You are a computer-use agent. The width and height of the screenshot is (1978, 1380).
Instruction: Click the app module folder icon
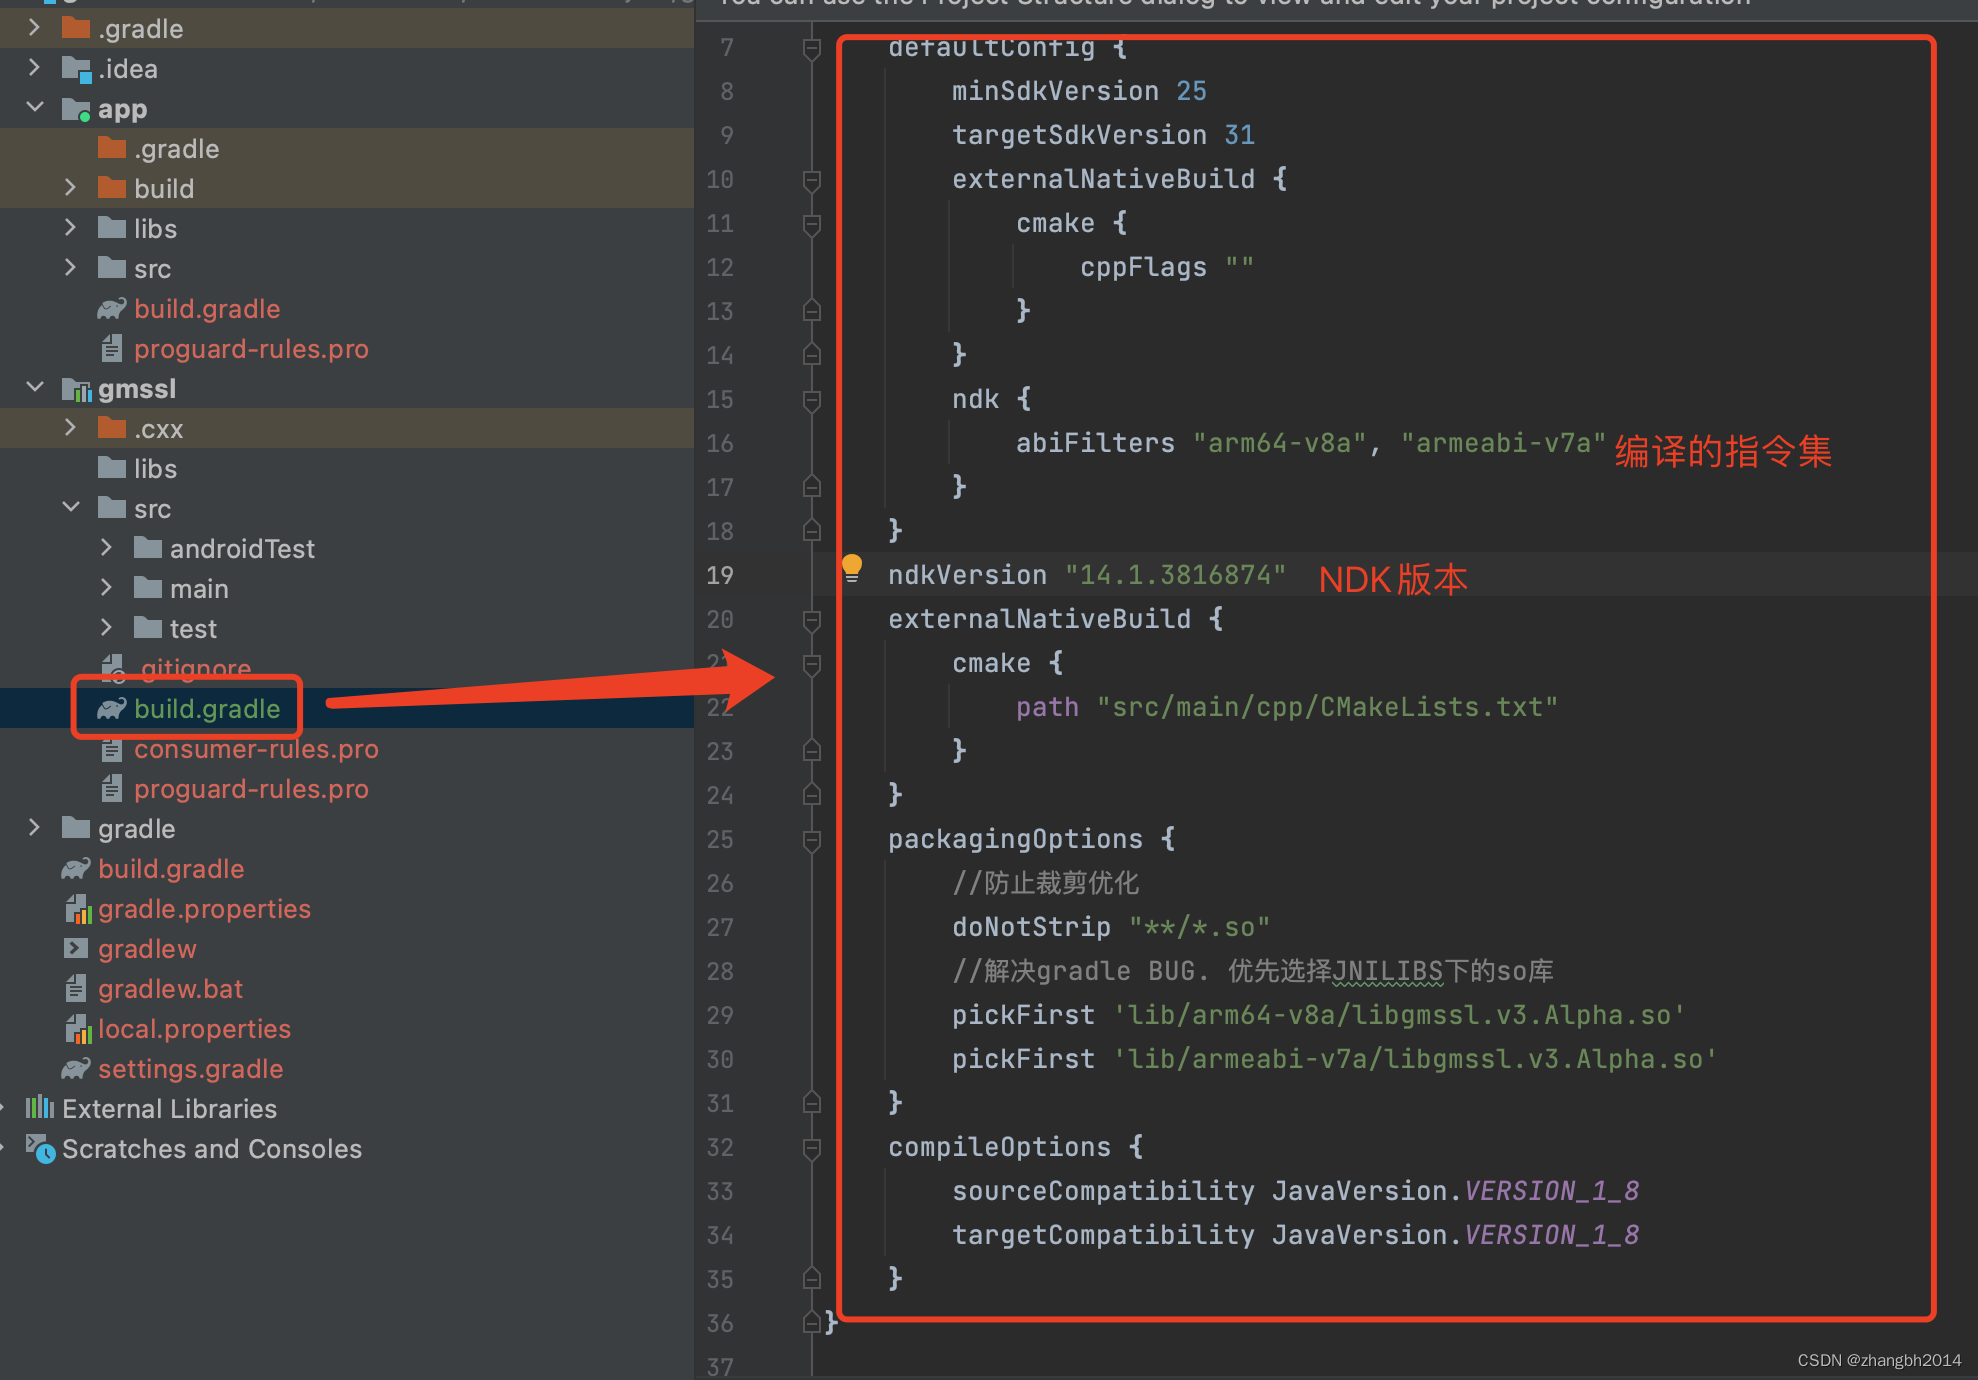point(76,109)
